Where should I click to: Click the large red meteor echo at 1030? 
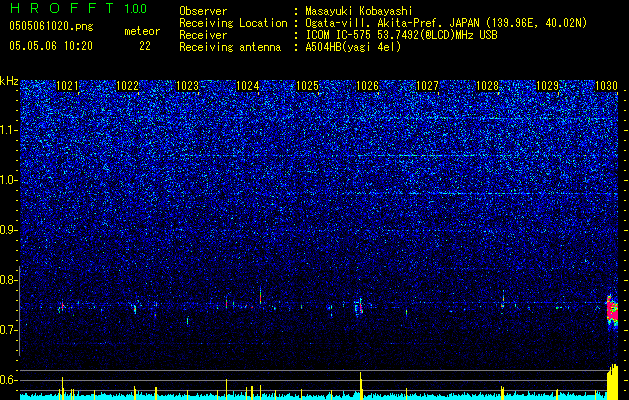612,312
